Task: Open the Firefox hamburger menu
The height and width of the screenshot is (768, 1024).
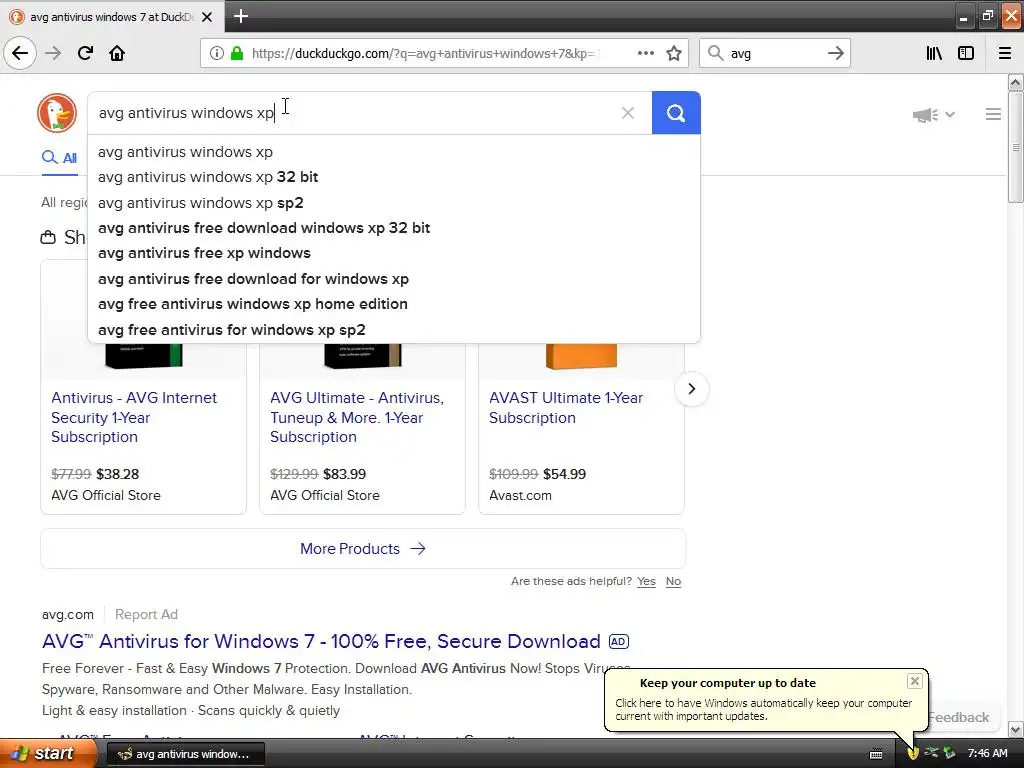Action: [x=1005, y=54]
